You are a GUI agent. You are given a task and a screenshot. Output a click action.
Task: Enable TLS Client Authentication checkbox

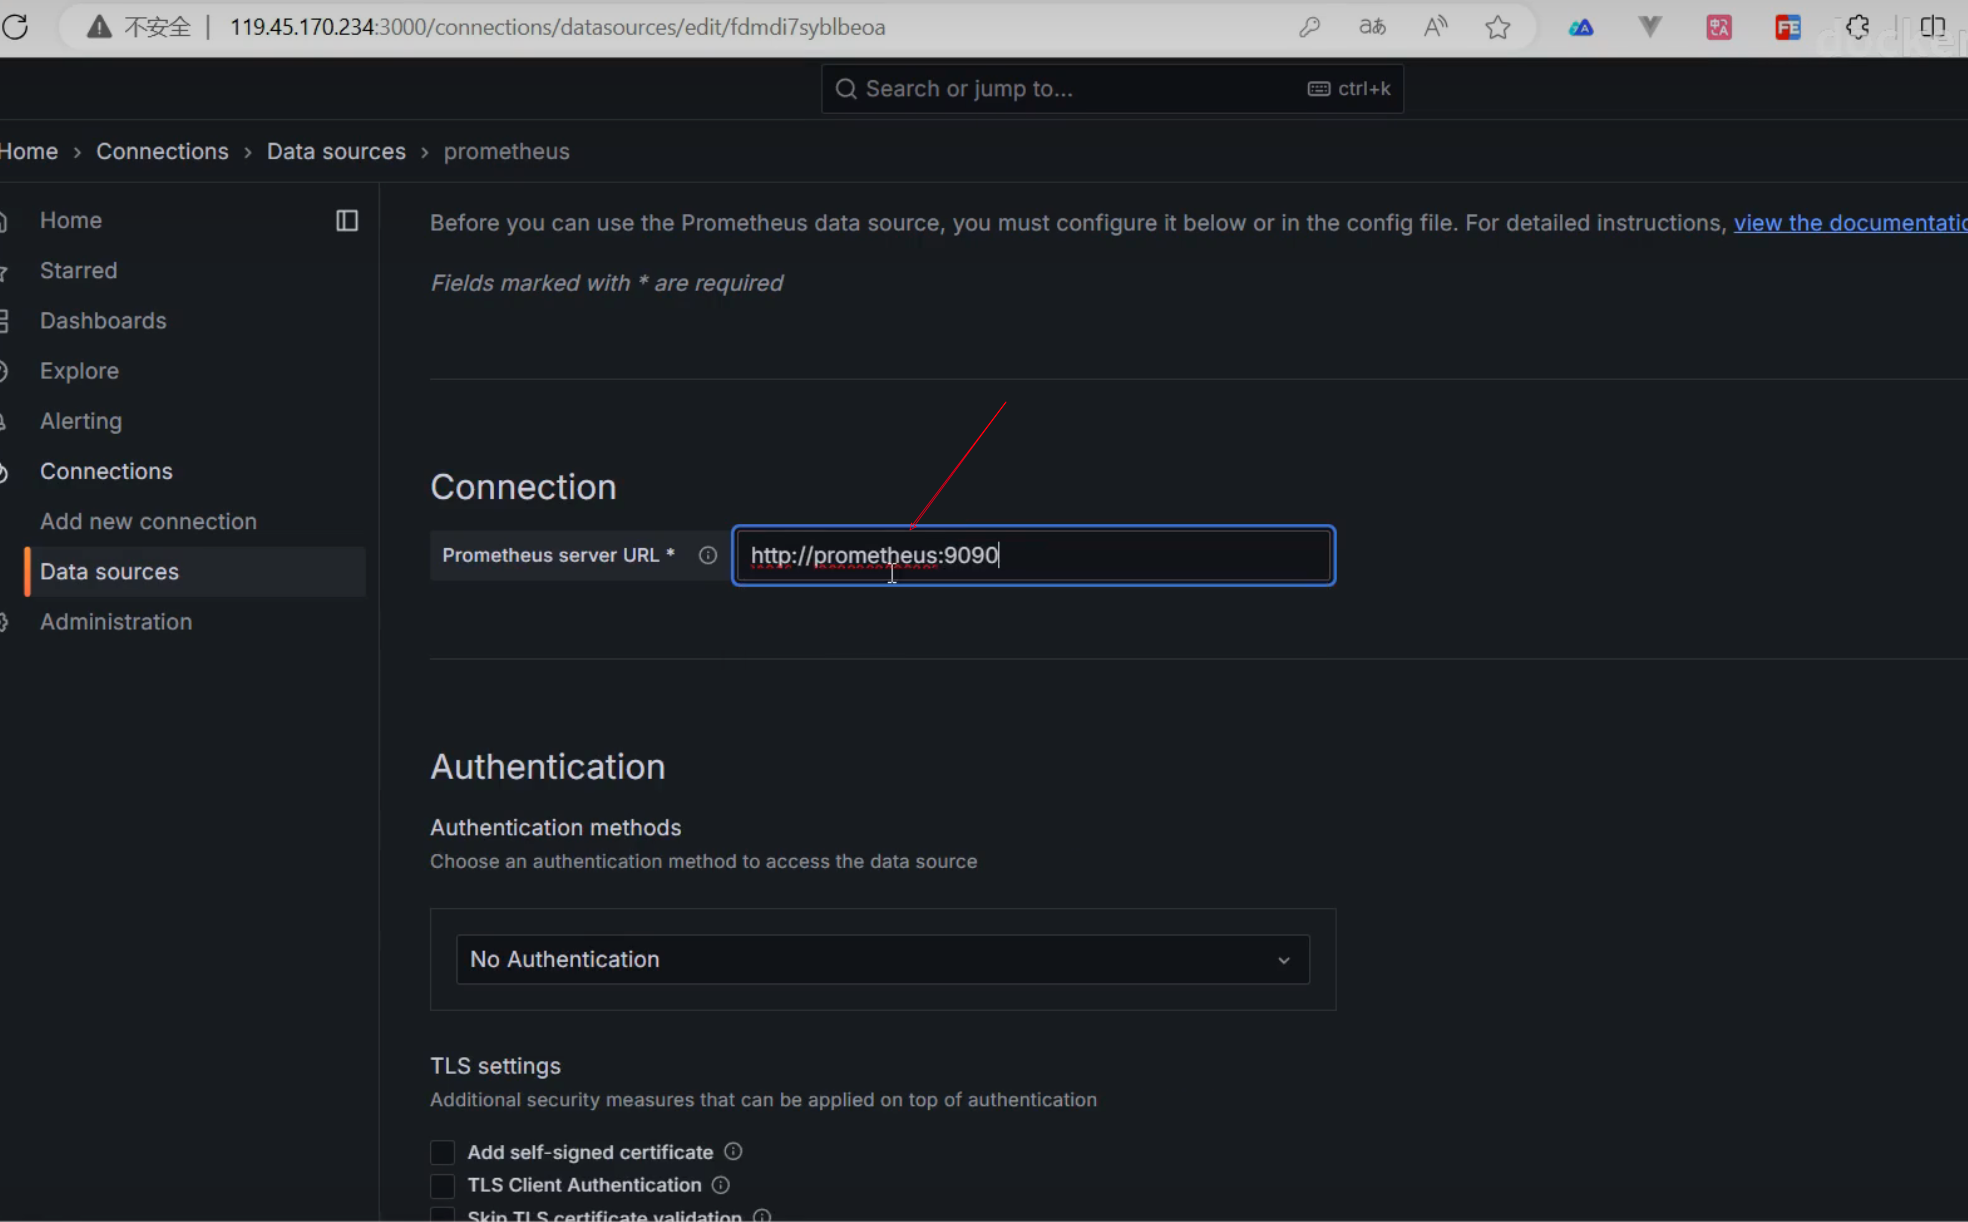pyautogui.click(x=442, y=1185)
